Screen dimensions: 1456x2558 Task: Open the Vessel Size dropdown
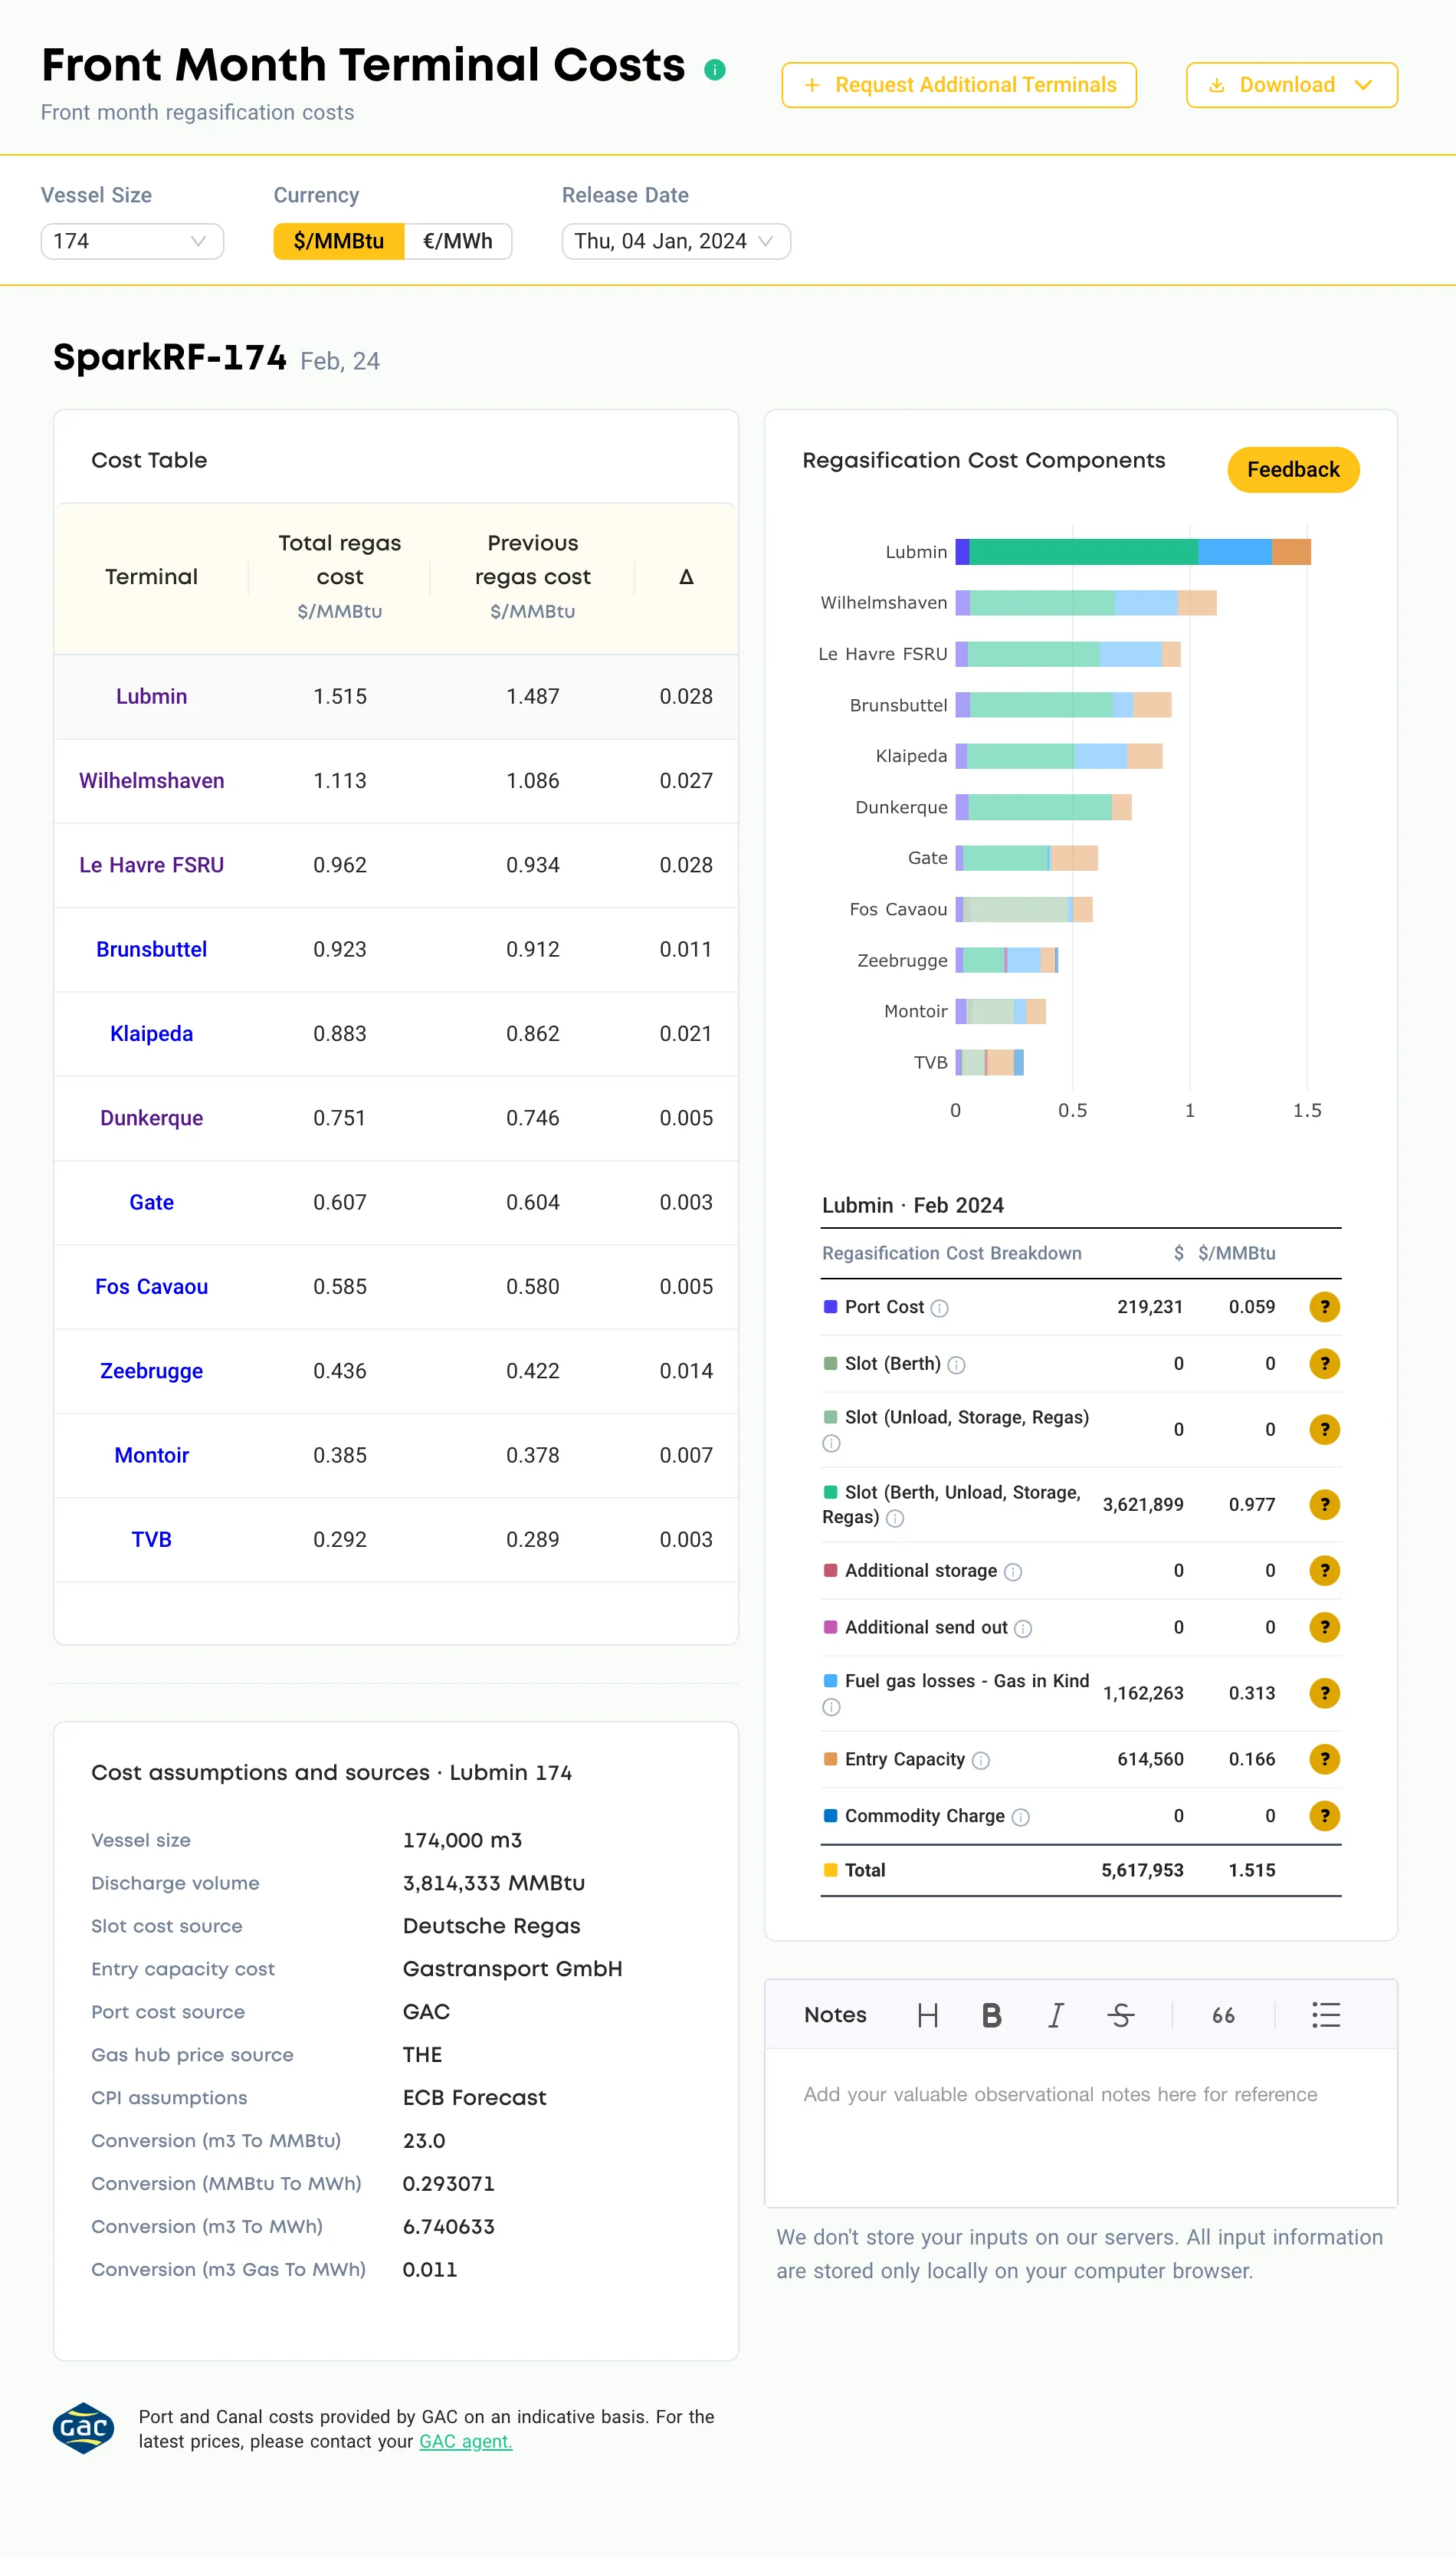[x=132, y=241]
